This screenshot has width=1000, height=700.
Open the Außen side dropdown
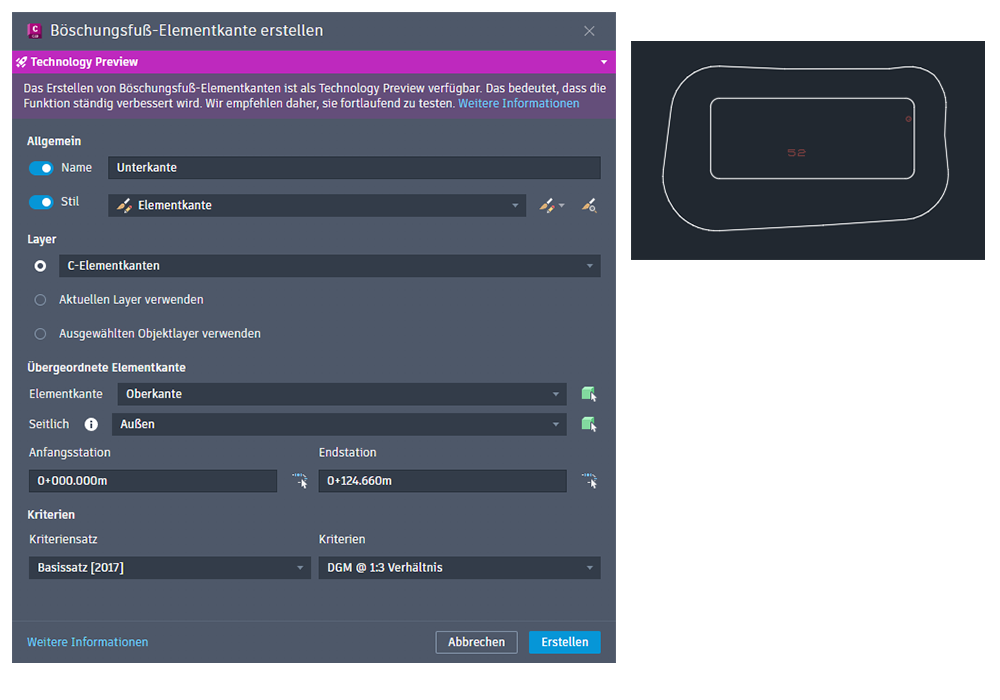(x=339, y=424)
